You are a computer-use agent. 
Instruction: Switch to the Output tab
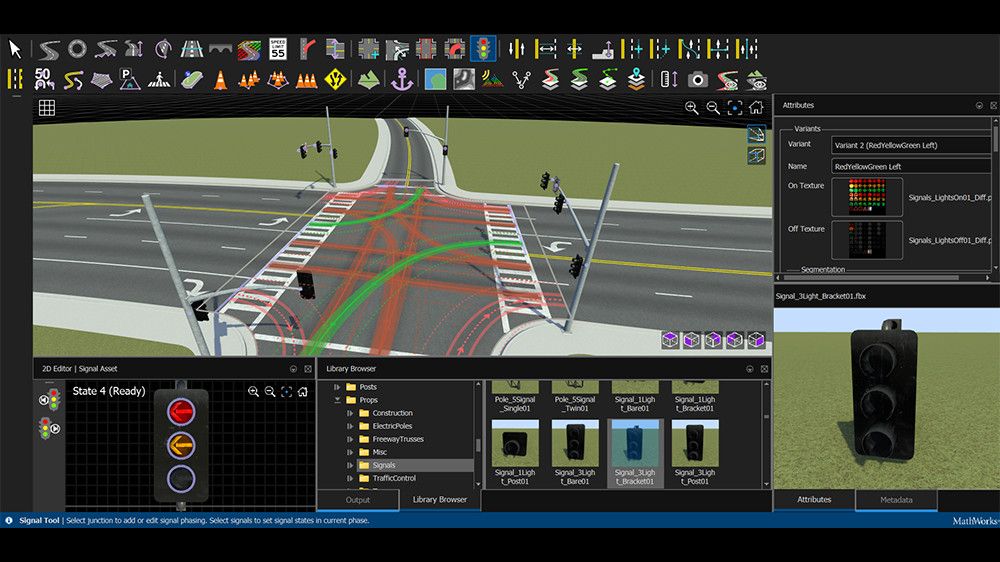pos(358,500)
